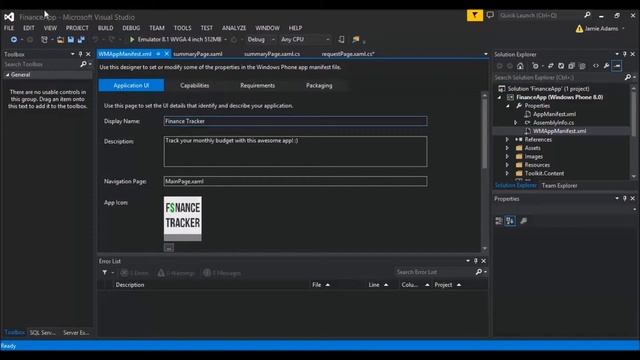Screen dimensions: 640x360
Task: Open the feedback speech bubble icon
Action: tap(490, 15)
